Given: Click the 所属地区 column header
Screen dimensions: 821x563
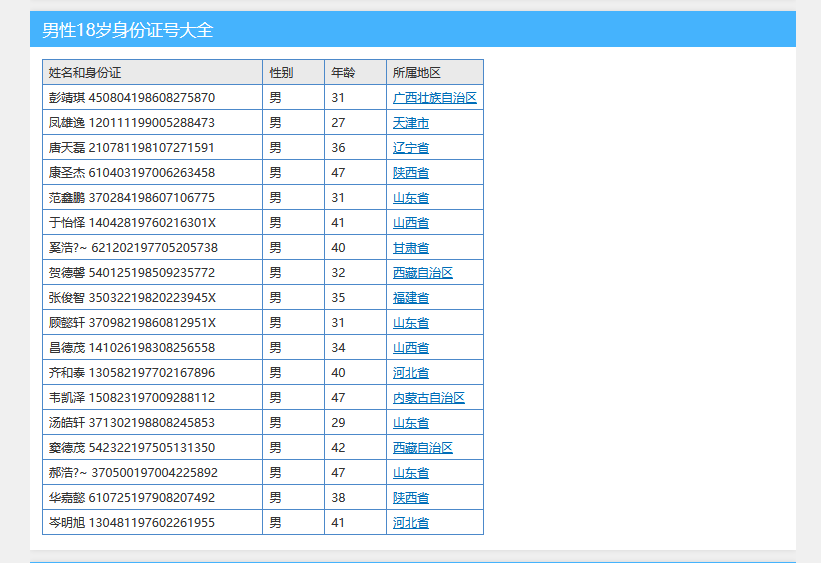Looking at the screenshot, I should point(435,72).
